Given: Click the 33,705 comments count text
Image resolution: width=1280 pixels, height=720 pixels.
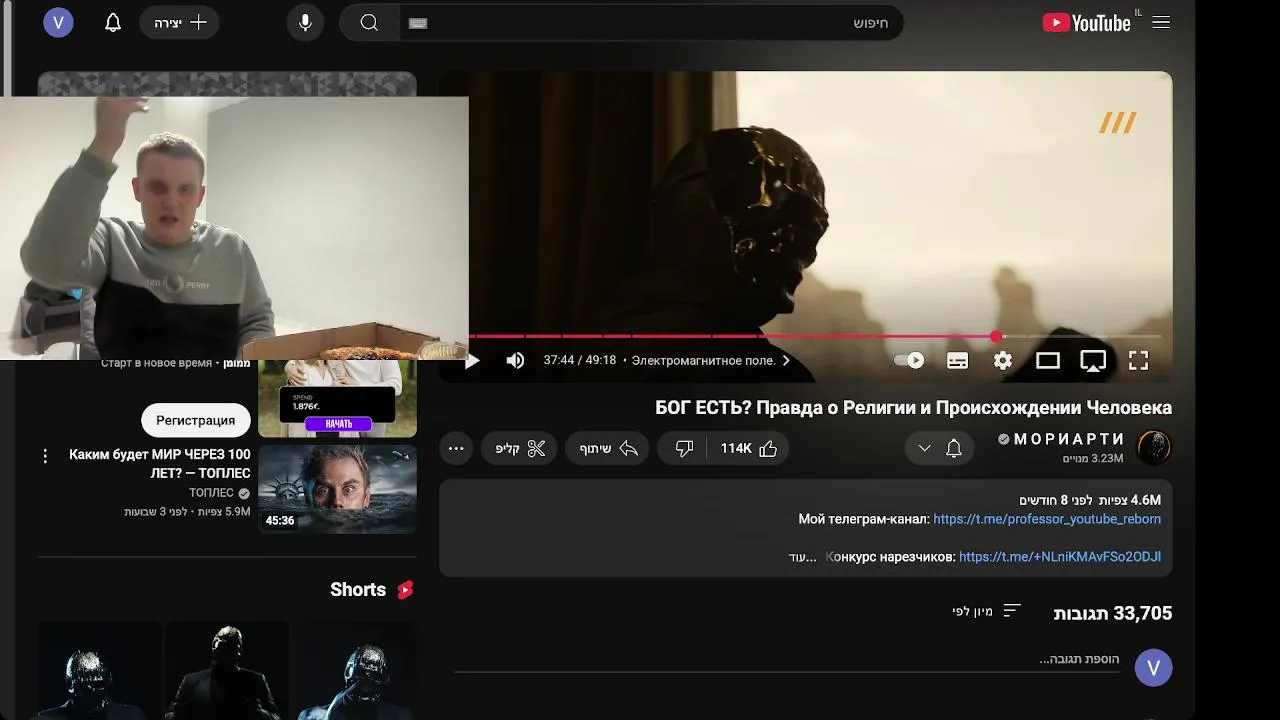Looking at the screenshot, I should click(x=1113, y=613).
